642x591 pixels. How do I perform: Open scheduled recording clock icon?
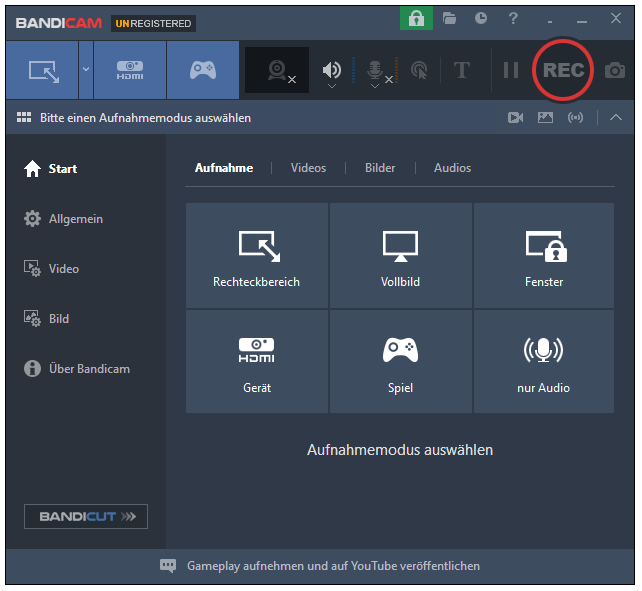(x=481, y=18)
